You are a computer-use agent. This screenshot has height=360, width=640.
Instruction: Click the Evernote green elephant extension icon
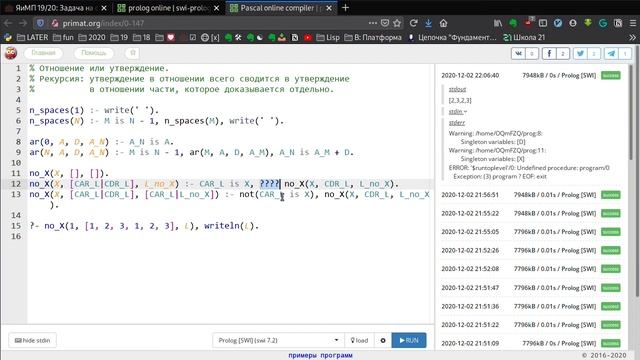click(513, 23)
